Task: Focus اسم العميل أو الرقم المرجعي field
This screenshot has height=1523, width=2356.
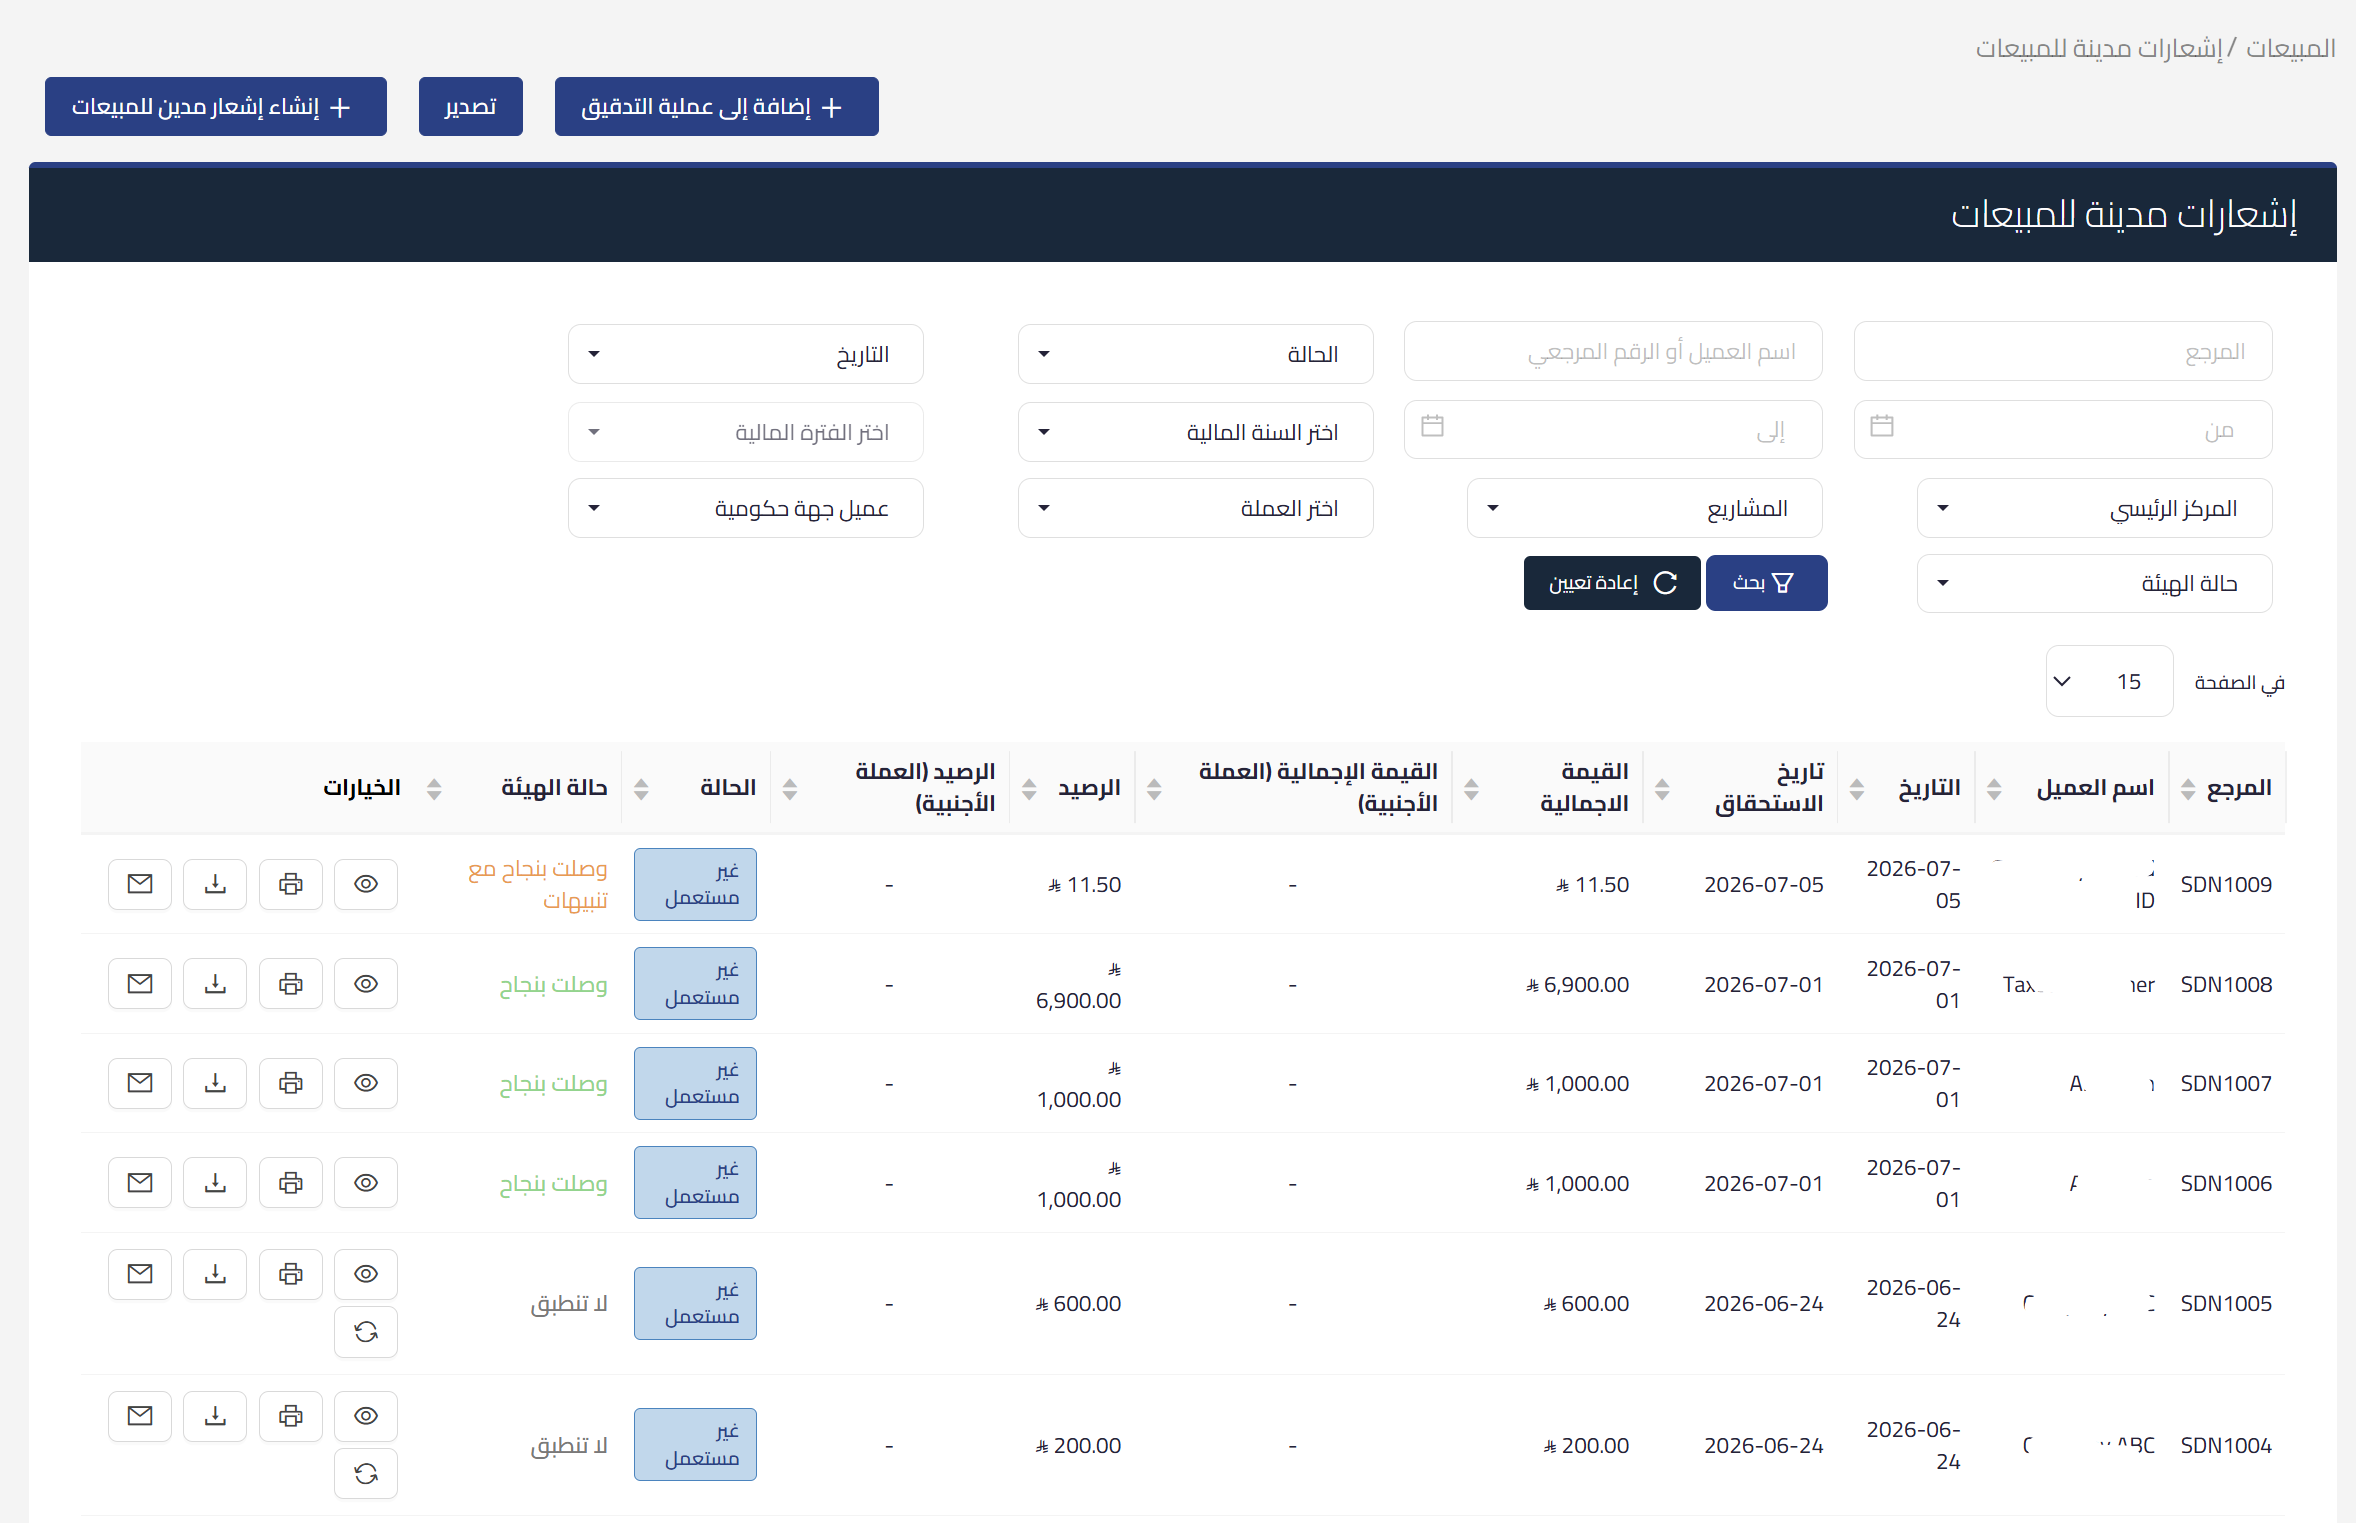Action: [1613, 351]
